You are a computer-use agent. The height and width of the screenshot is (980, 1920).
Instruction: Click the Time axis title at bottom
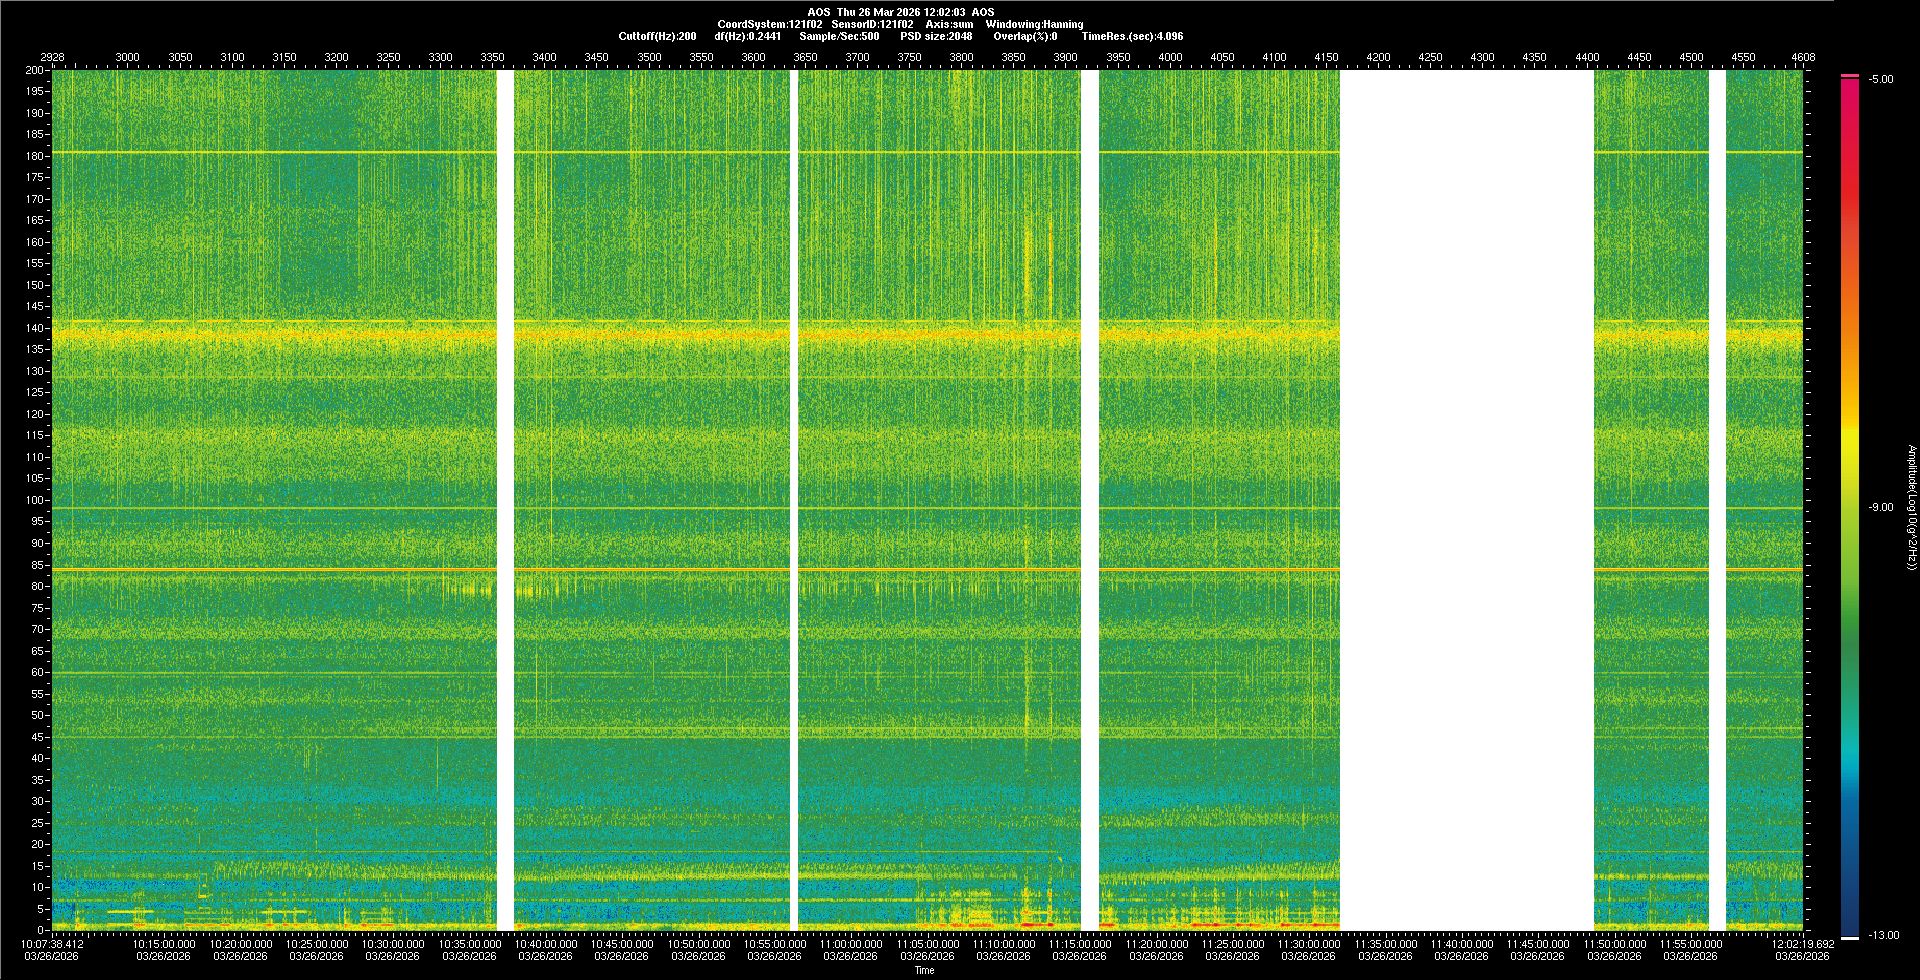tap(924, 970)
